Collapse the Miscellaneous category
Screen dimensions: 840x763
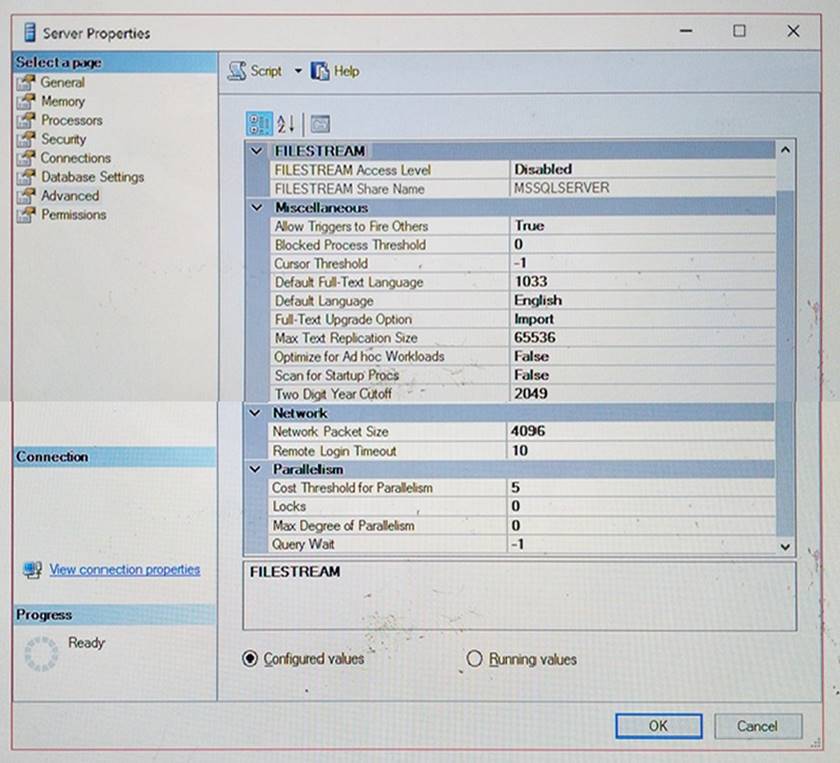(257, 207)
